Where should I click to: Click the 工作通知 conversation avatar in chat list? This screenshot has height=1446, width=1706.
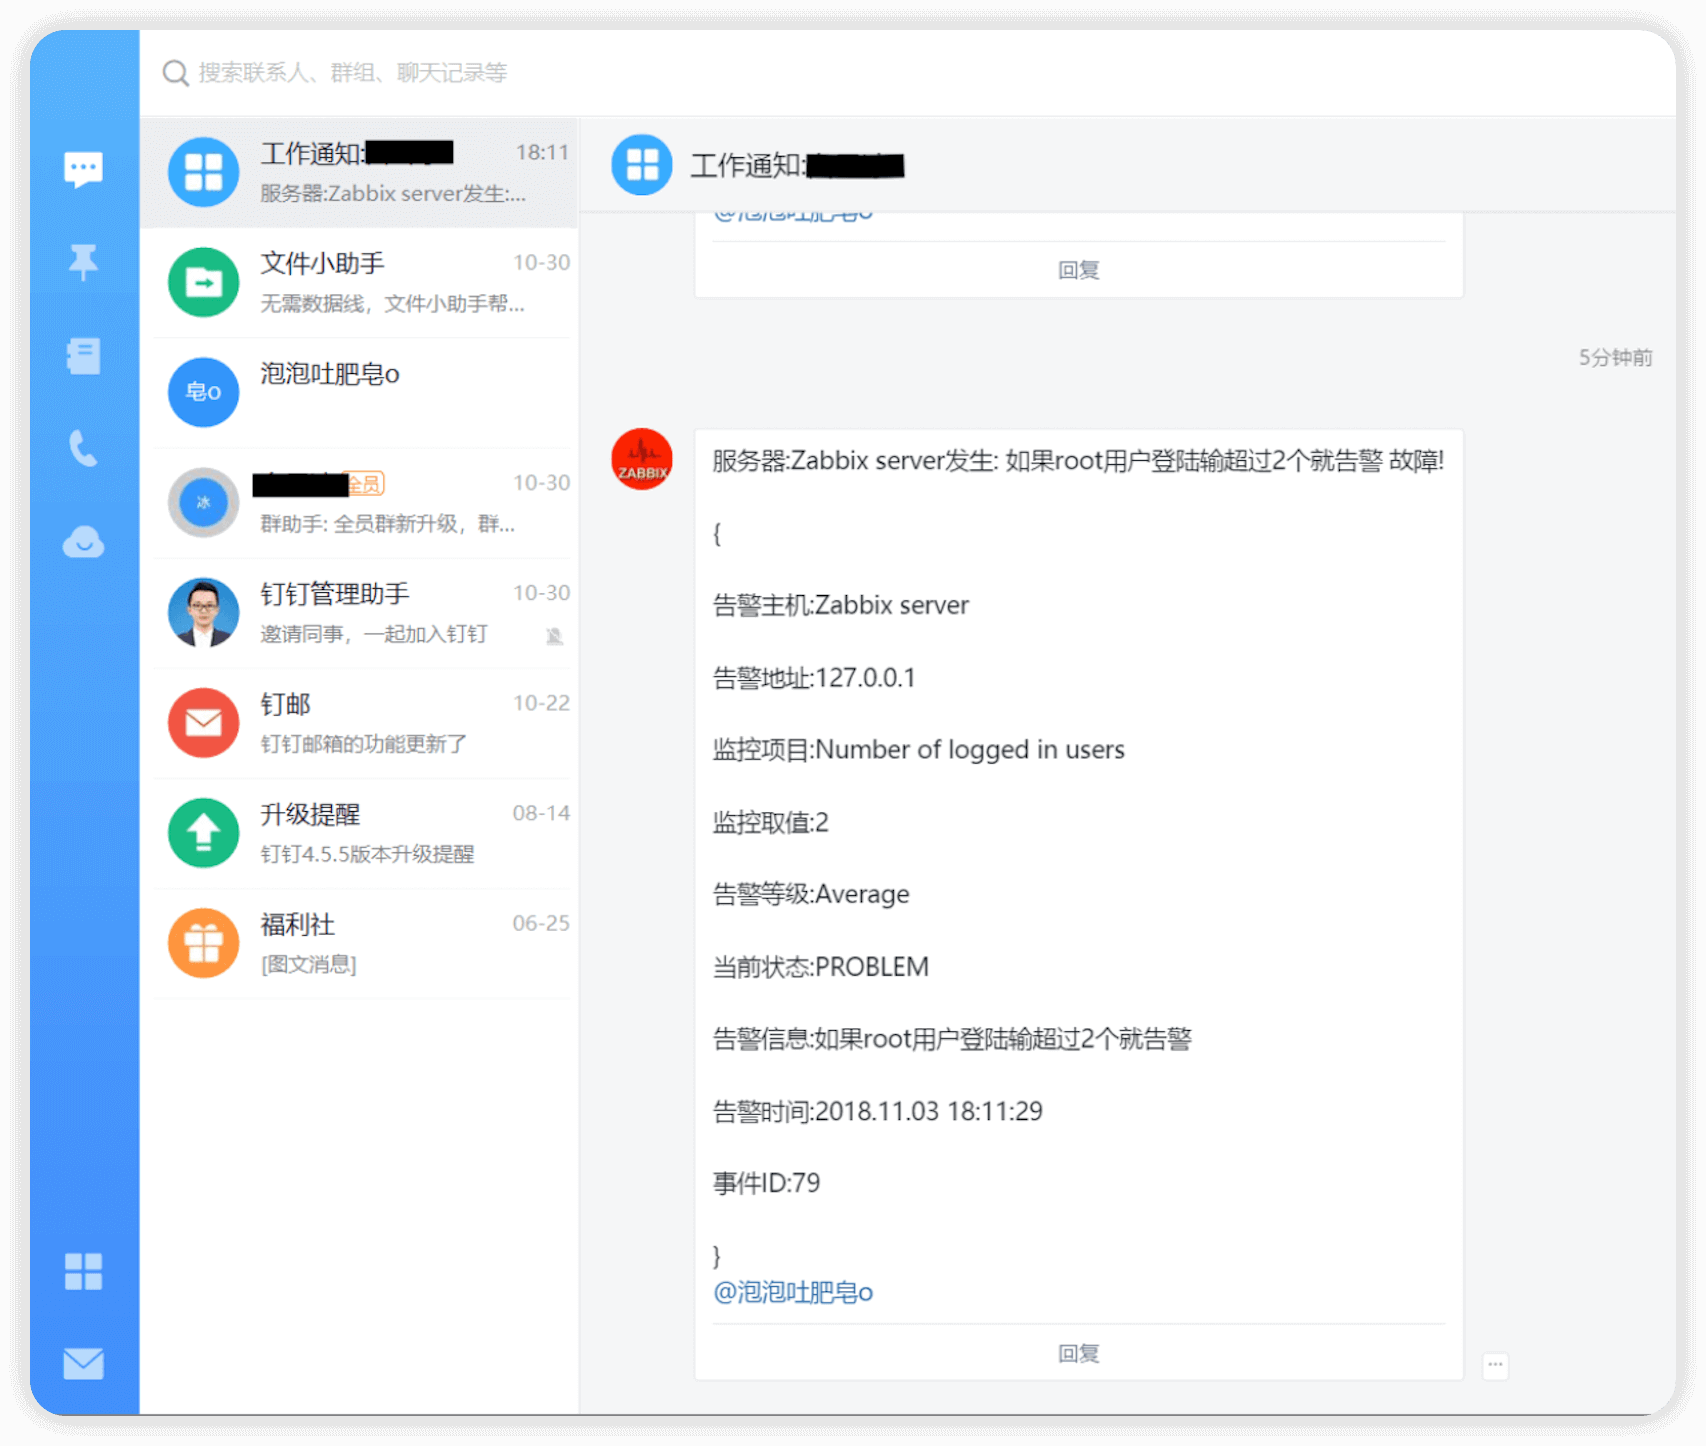pos(203,172)
